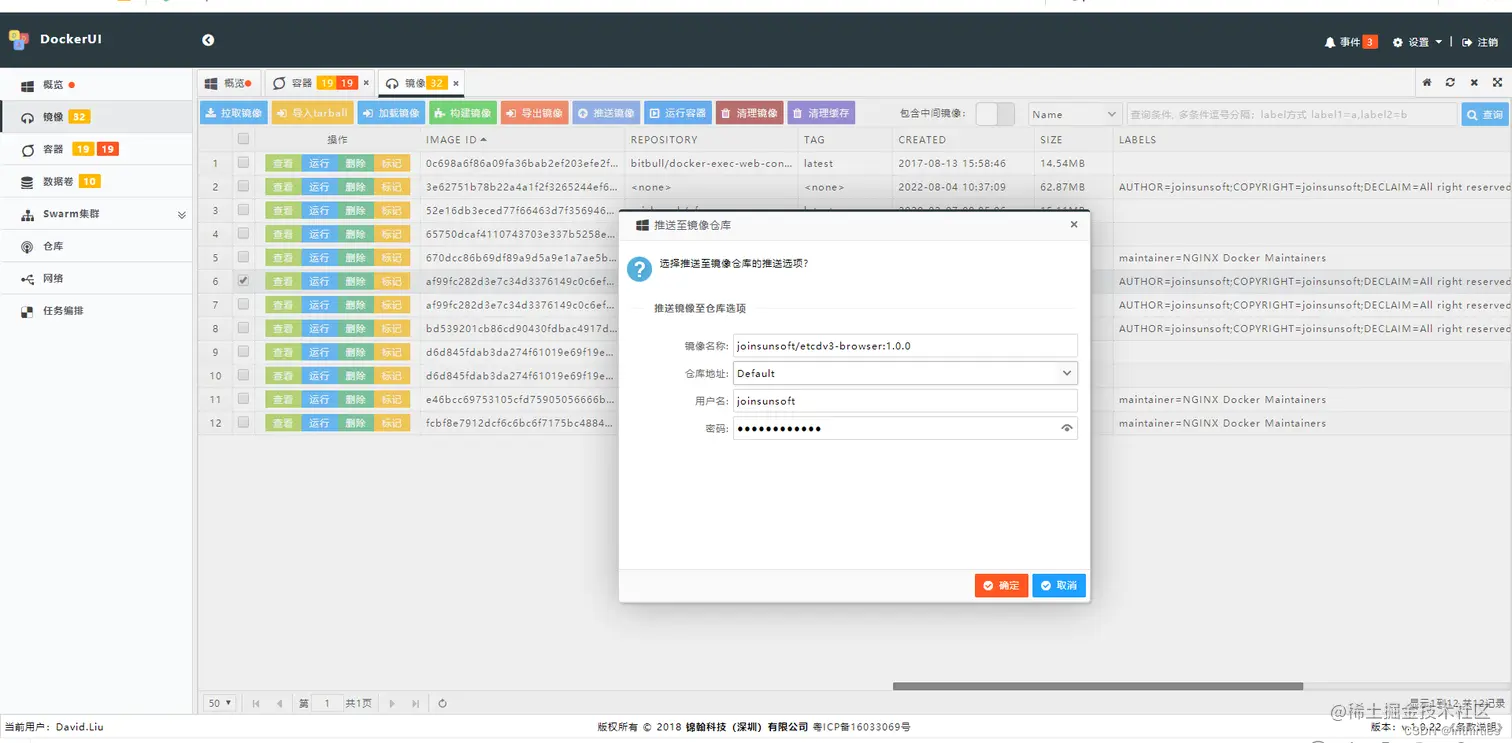Sort by the IMAGE ID column header
Image resolution: width=1512 pixels, height=743 pixels.
tap(456, 140)
